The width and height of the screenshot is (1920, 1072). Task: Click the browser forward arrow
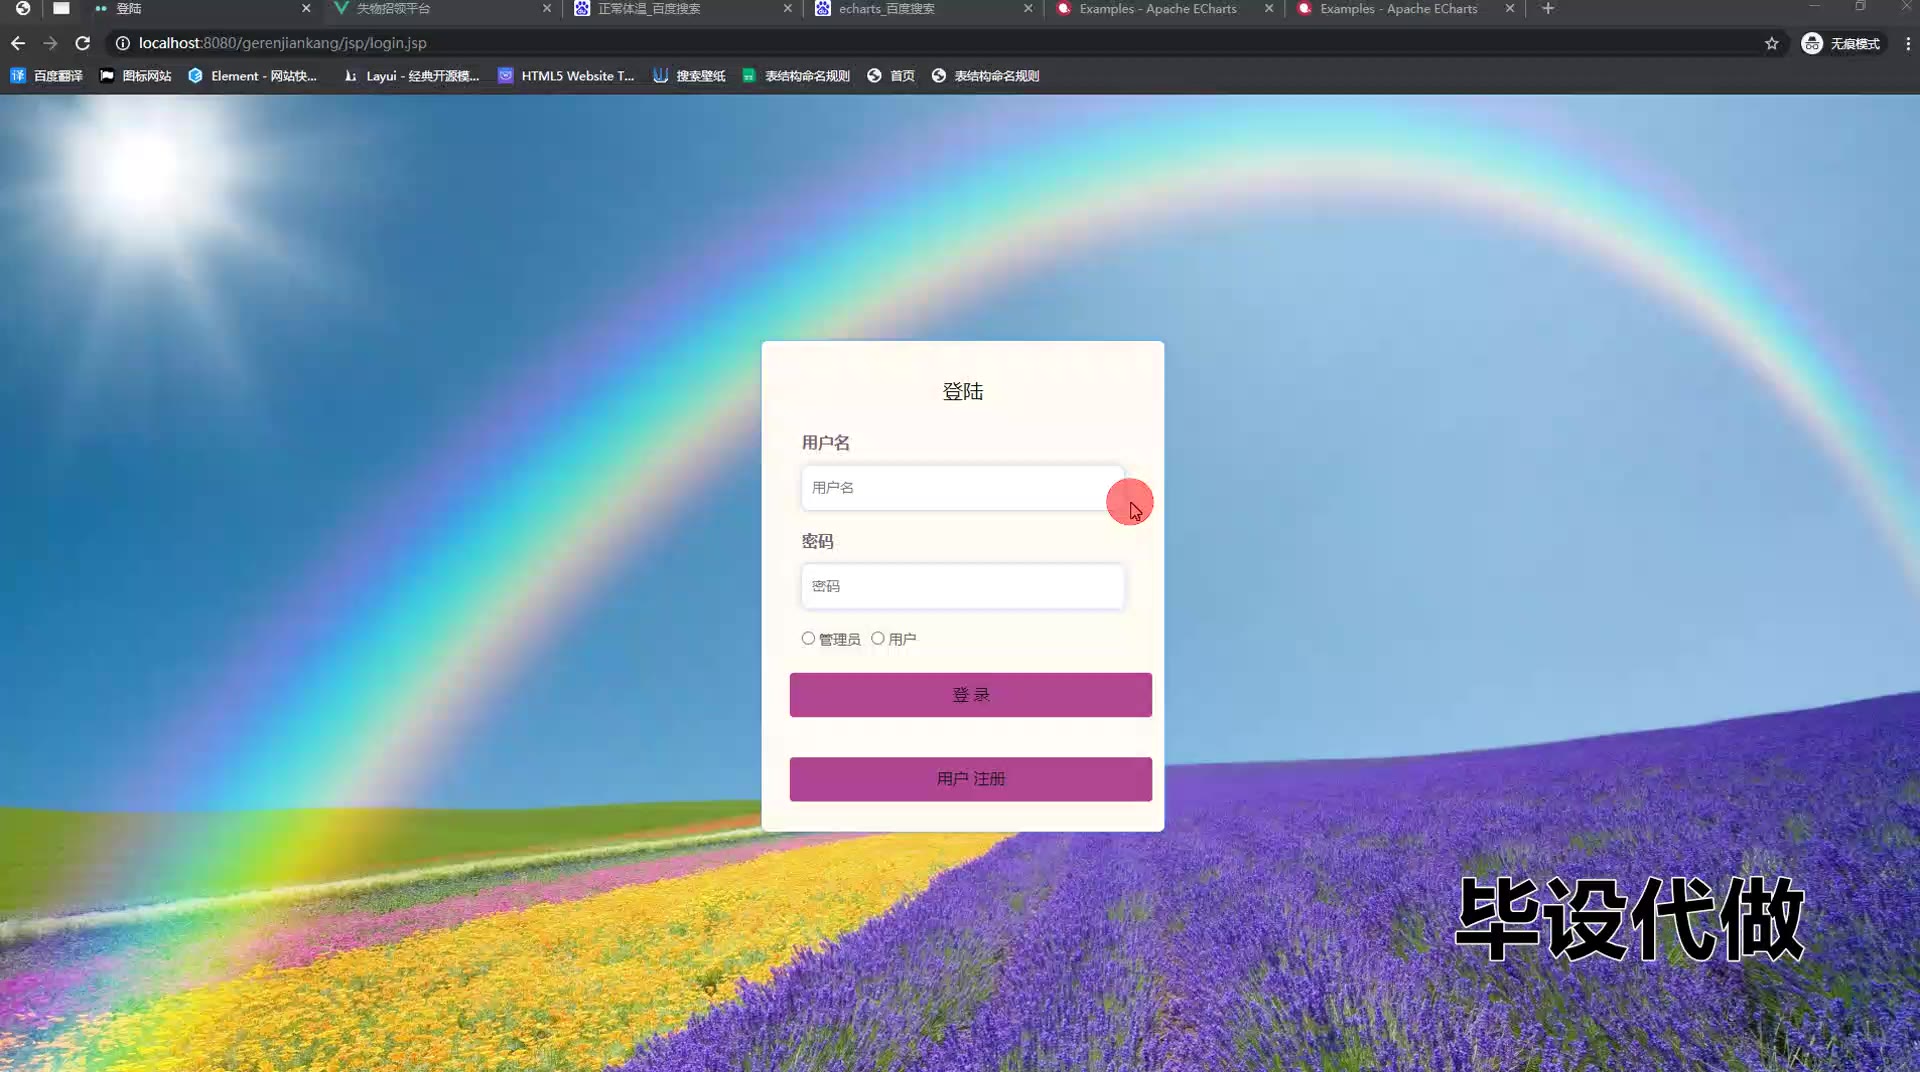coord(50,43)
